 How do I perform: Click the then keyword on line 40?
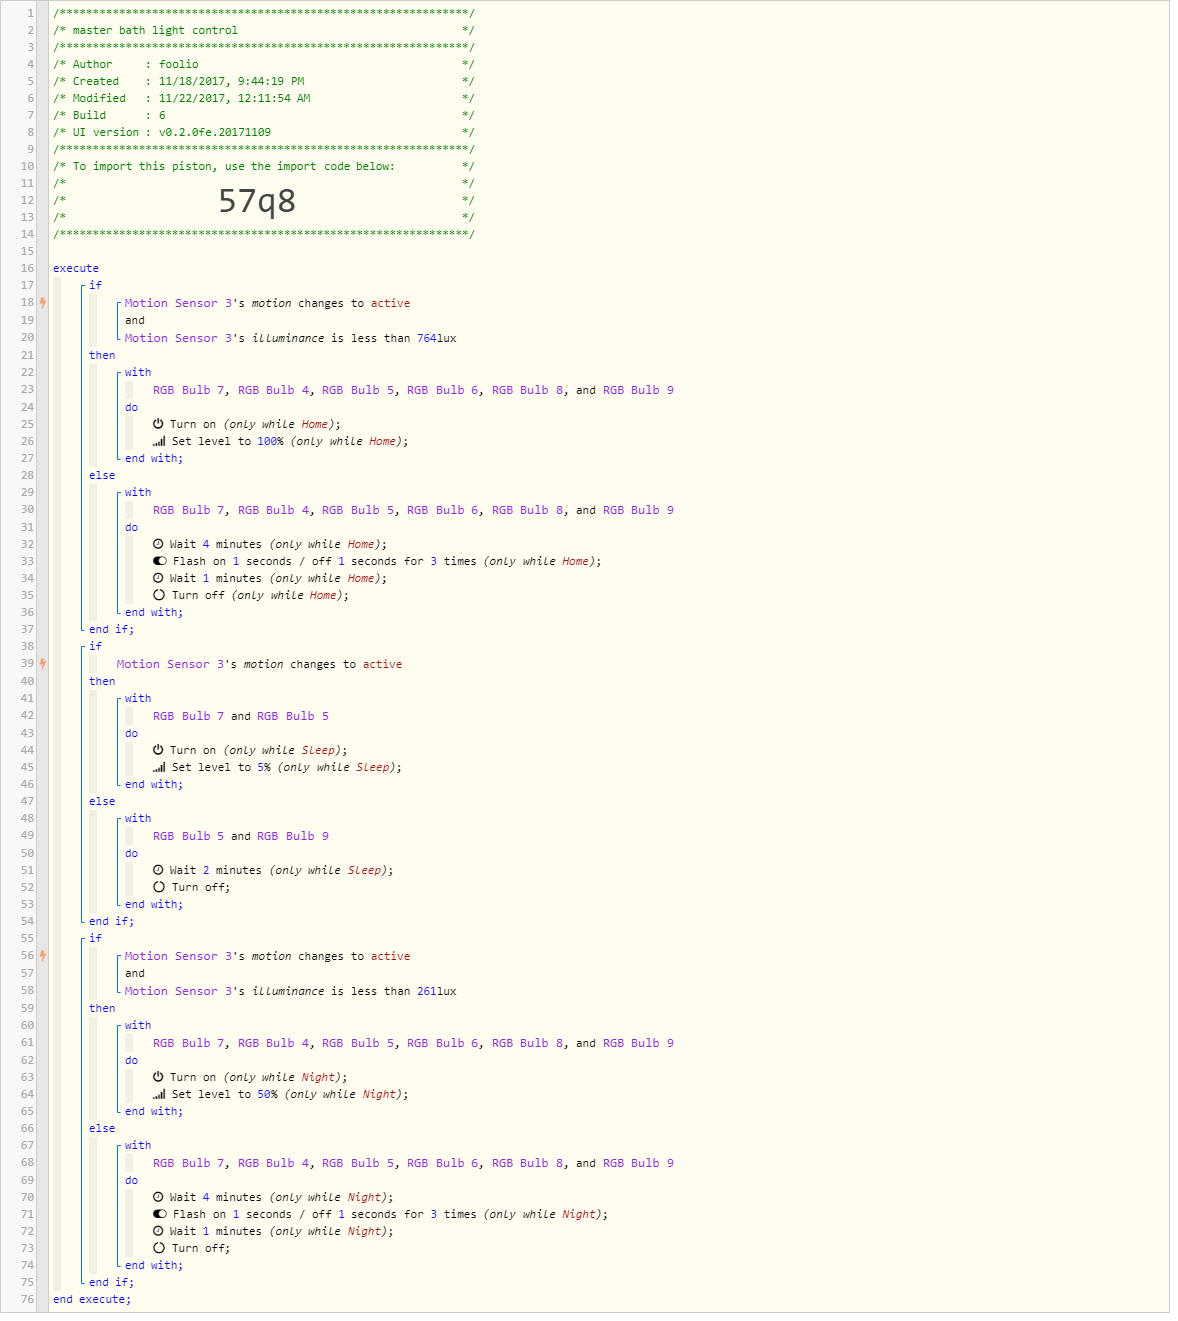[x=102, y=681]
